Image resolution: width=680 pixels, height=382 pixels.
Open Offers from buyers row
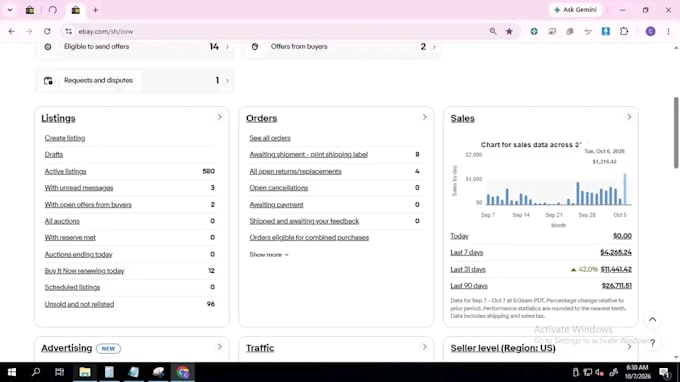click(341, 47)
